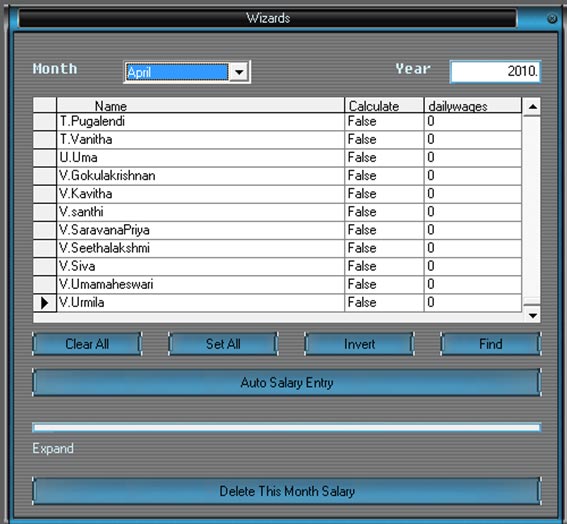The width and height of the screenshot is (567, 524).
Task: Click the Find button
Action: click(x=491, y=344)
